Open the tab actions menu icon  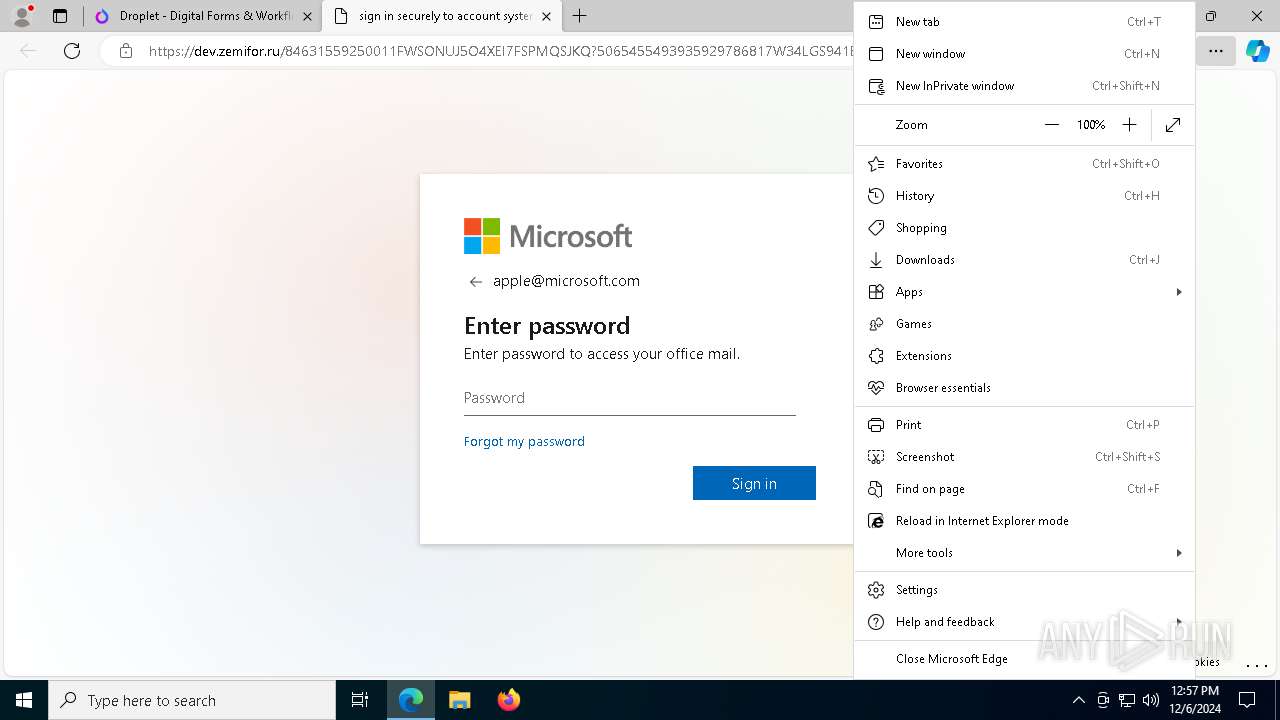[x=60, y=16]
